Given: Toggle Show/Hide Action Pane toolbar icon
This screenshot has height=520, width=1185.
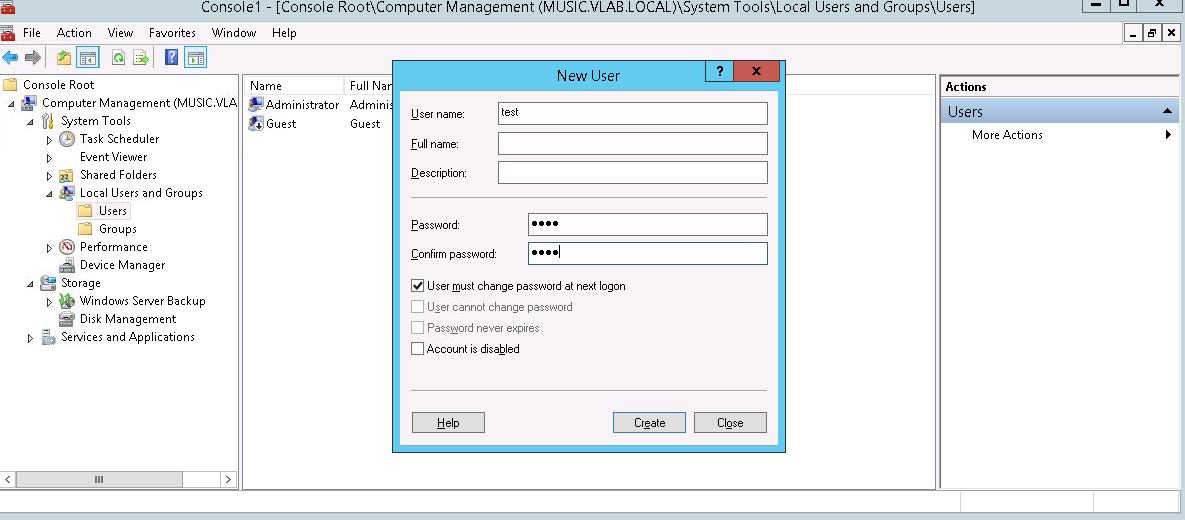Looking at the screenshot, I should click(195, 57).
